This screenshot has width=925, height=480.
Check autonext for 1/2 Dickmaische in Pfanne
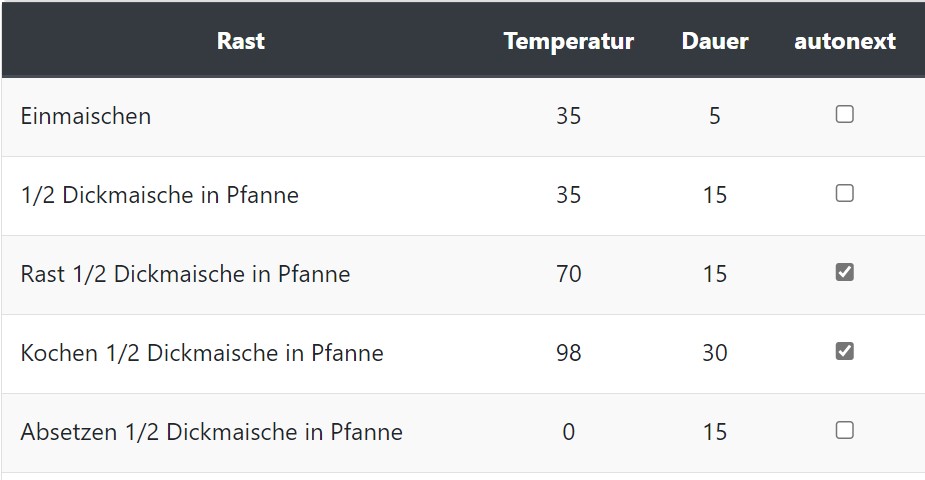(845, 194)
